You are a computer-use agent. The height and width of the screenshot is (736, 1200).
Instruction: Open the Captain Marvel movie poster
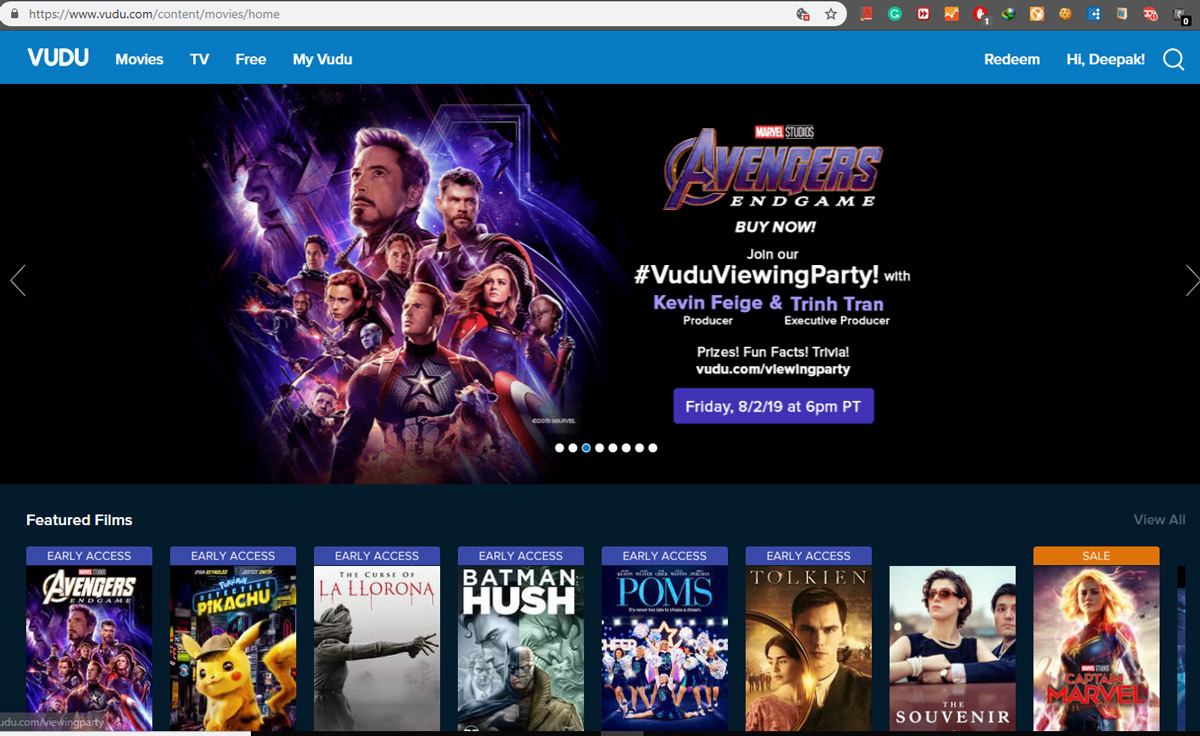click(1096, 648)
